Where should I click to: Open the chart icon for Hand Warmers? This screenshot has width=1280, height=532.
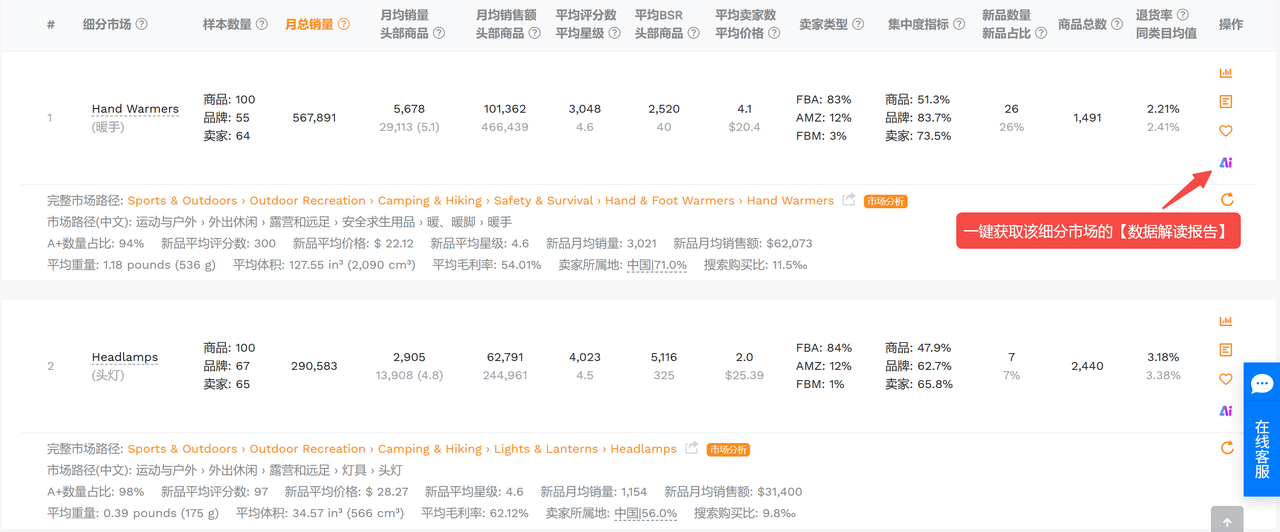pyautogui.click(x=1225, y=73)
